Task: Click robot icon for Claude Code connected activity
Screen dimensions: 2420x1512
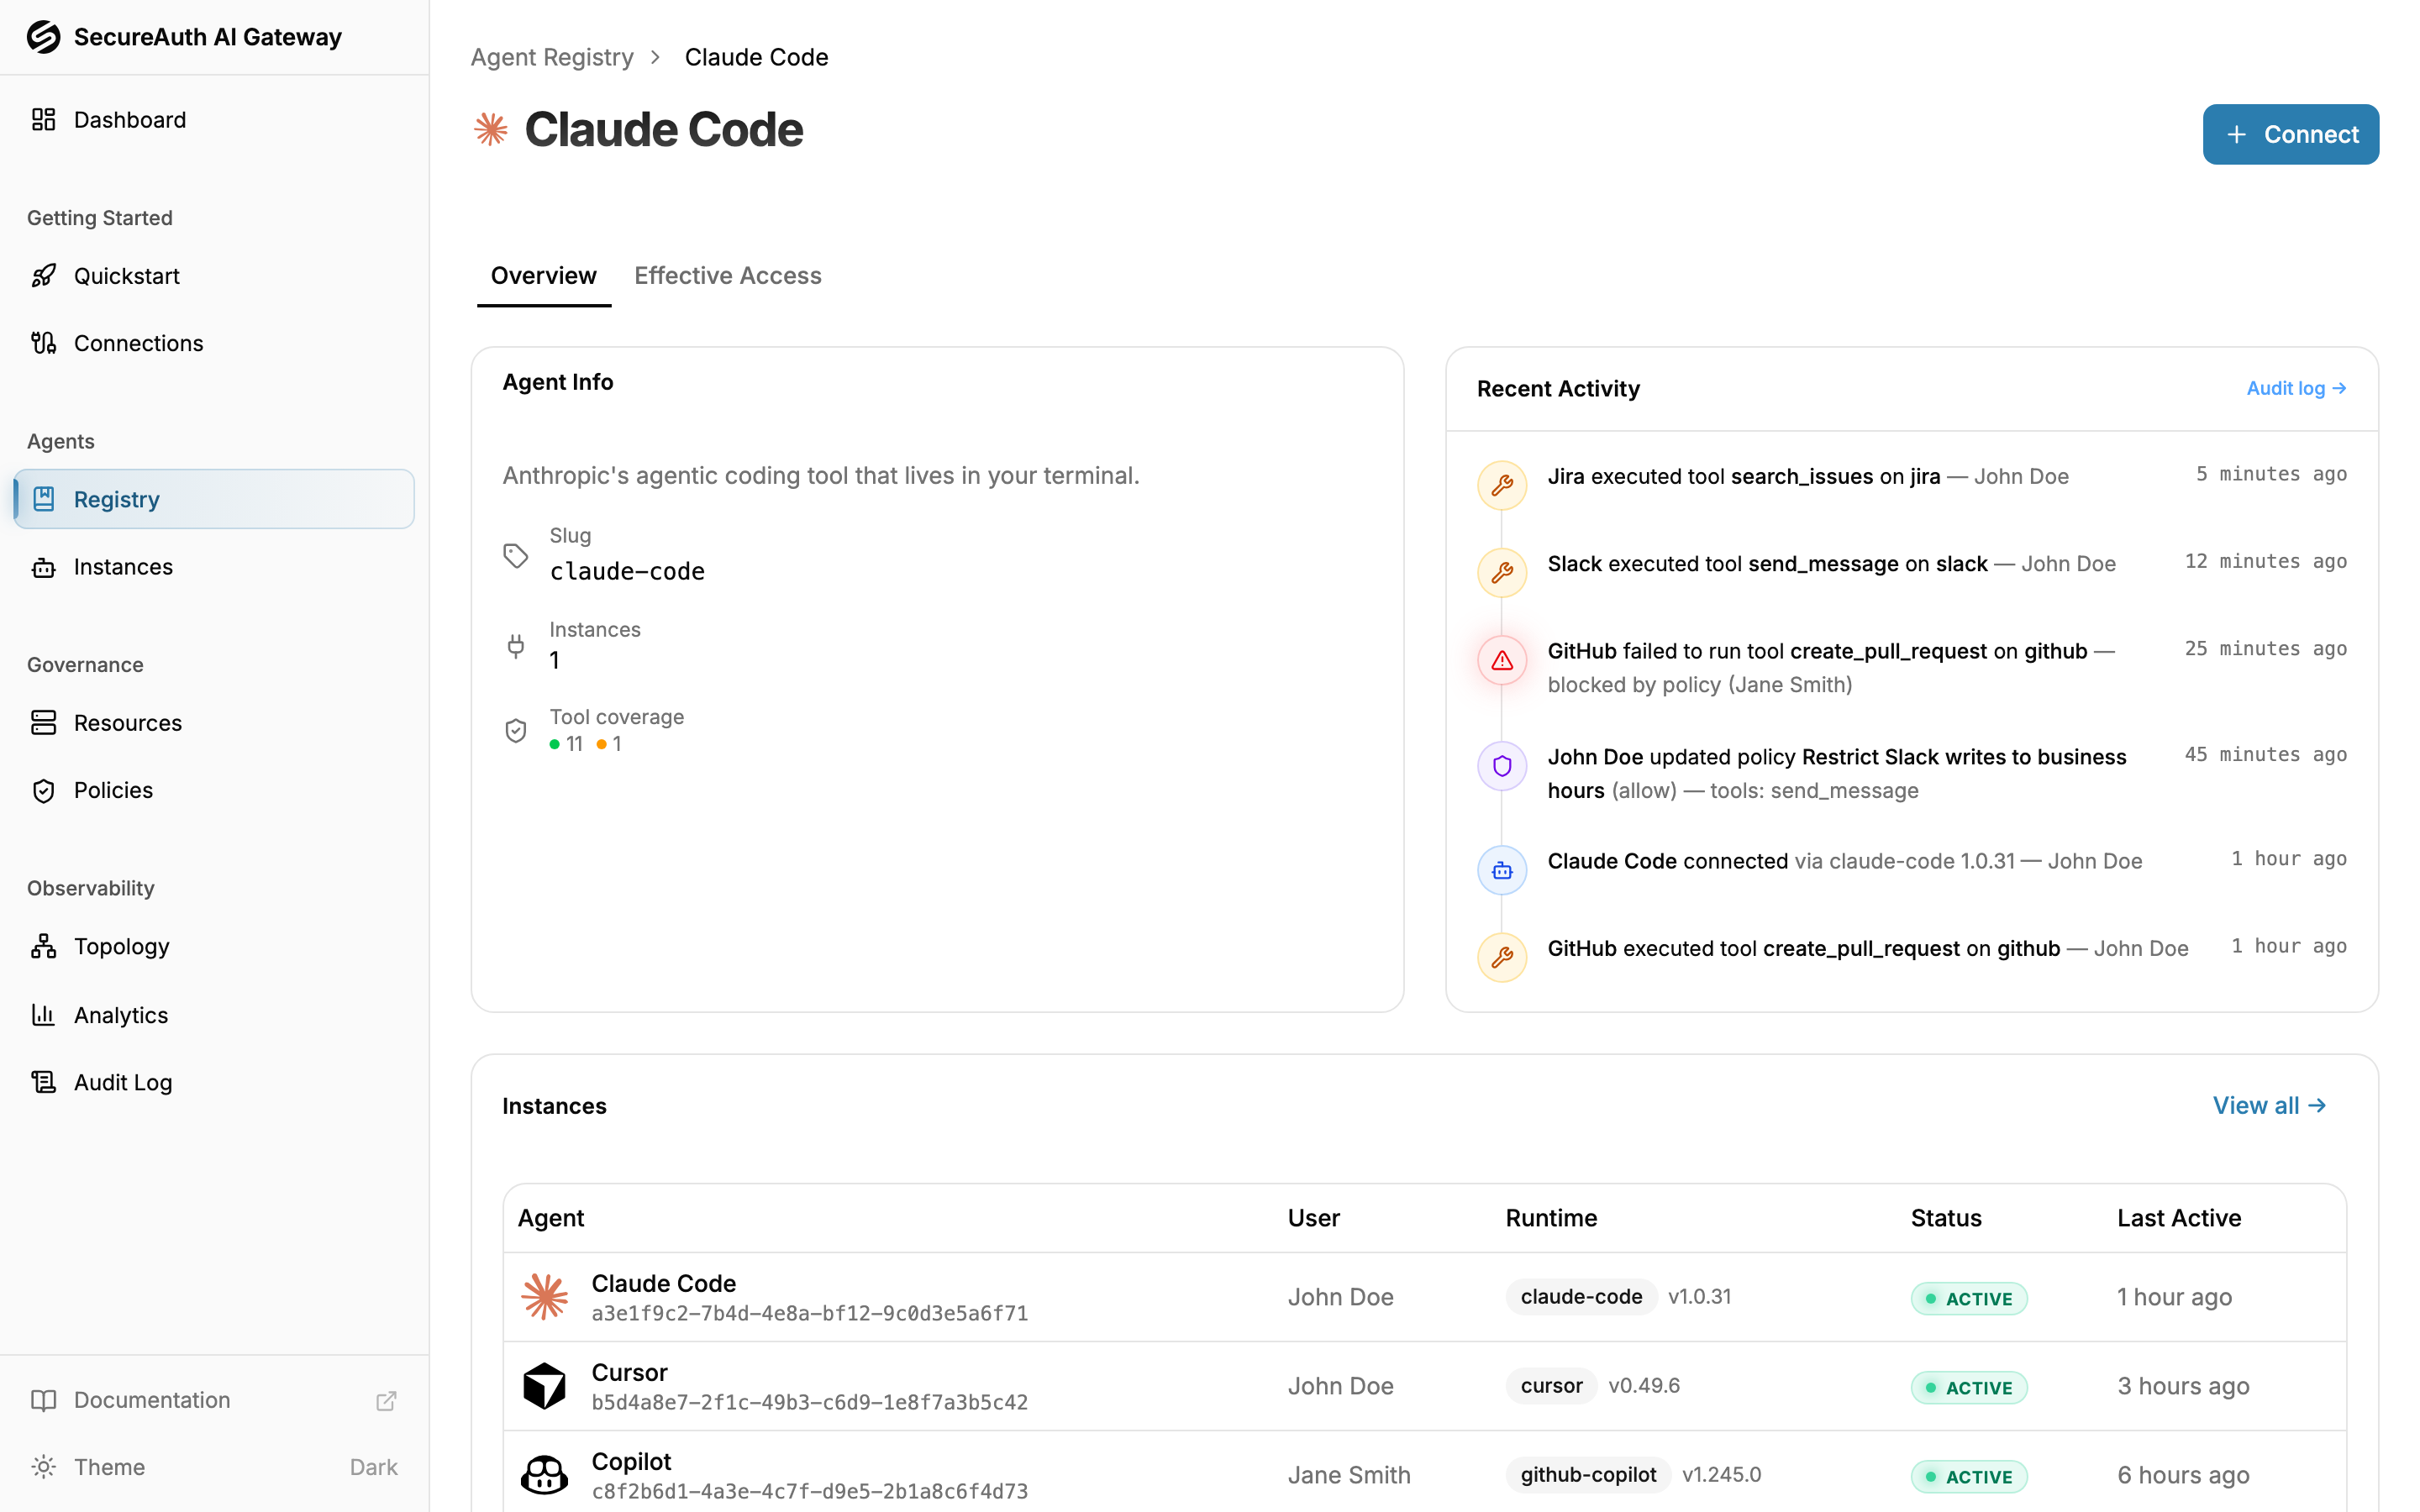Action: pyautogui.click(x=1502, y=870)
